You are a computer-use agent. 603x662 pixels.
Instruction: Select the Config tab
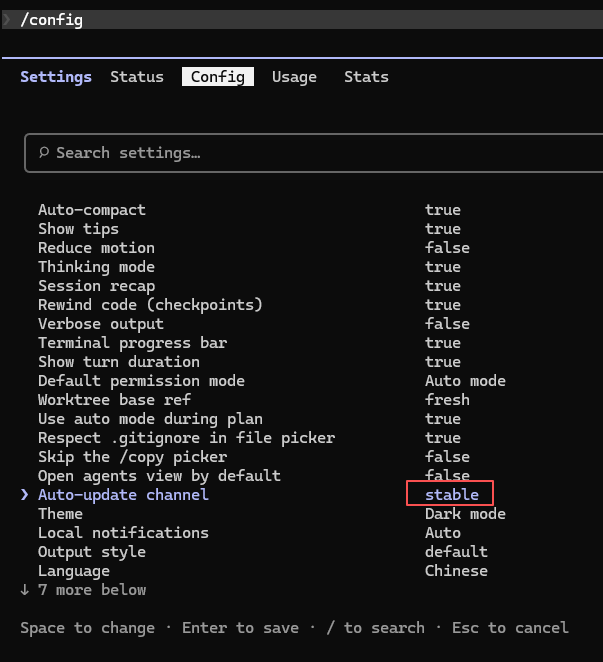point(217,77)
